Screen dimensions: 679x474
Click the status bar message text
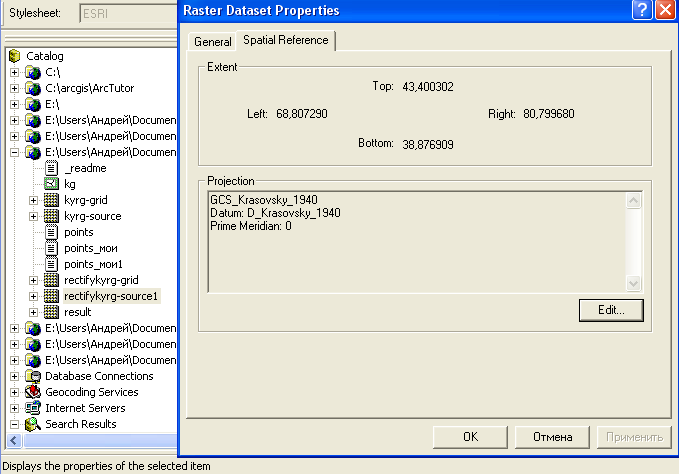click(107, 466)
